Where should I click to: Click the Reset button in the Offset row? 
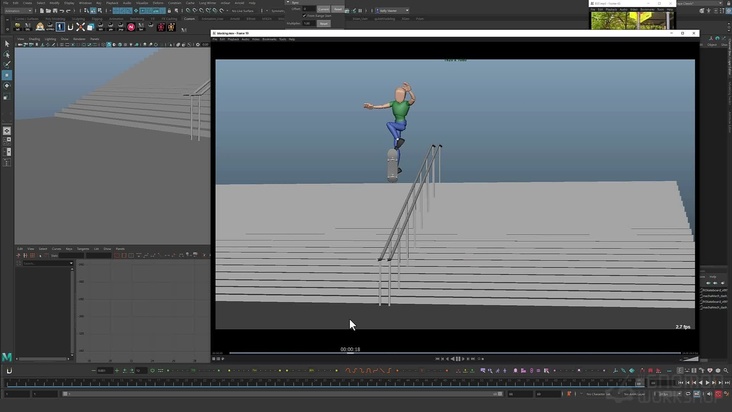tap(338, 9)
